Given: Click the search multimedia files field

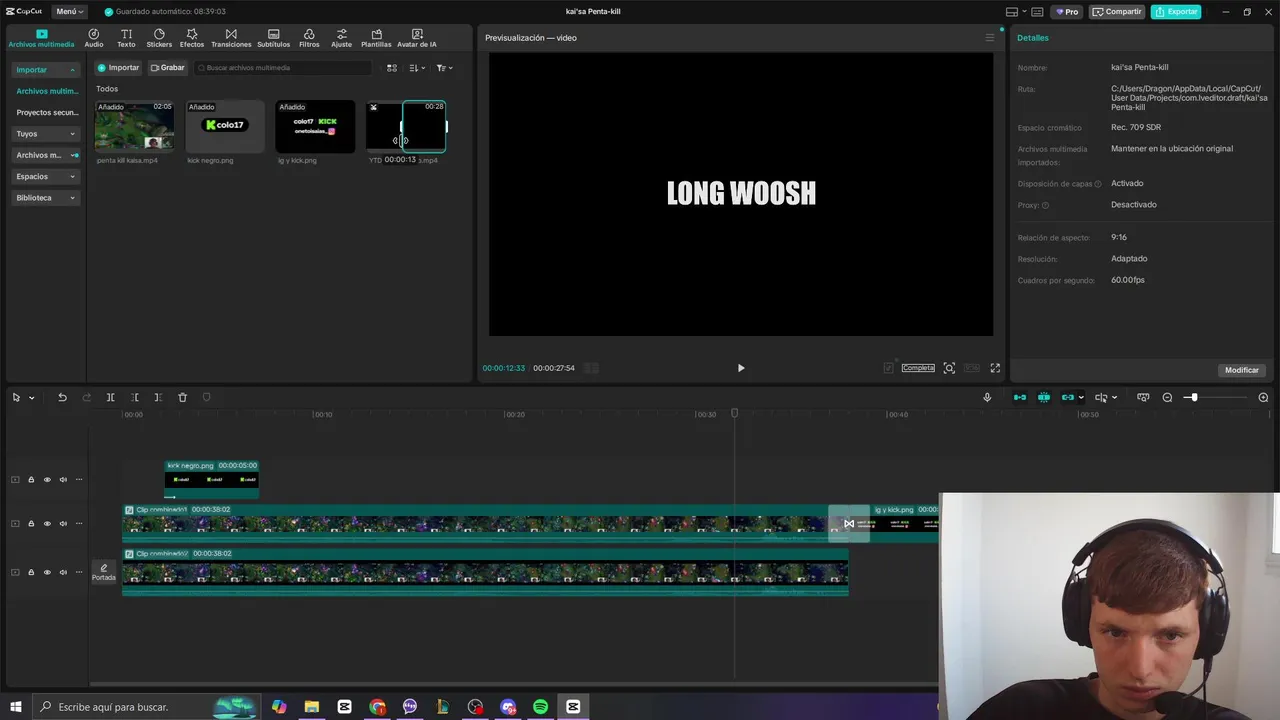Looking at the screenshot, I should pos(283,68).
